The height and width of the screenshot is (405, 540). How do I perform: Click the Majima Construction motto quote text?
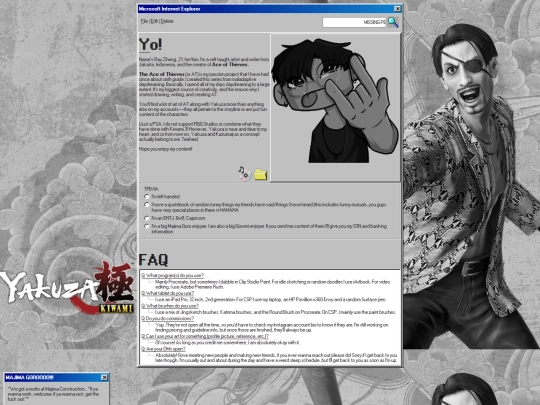(54, 394)
